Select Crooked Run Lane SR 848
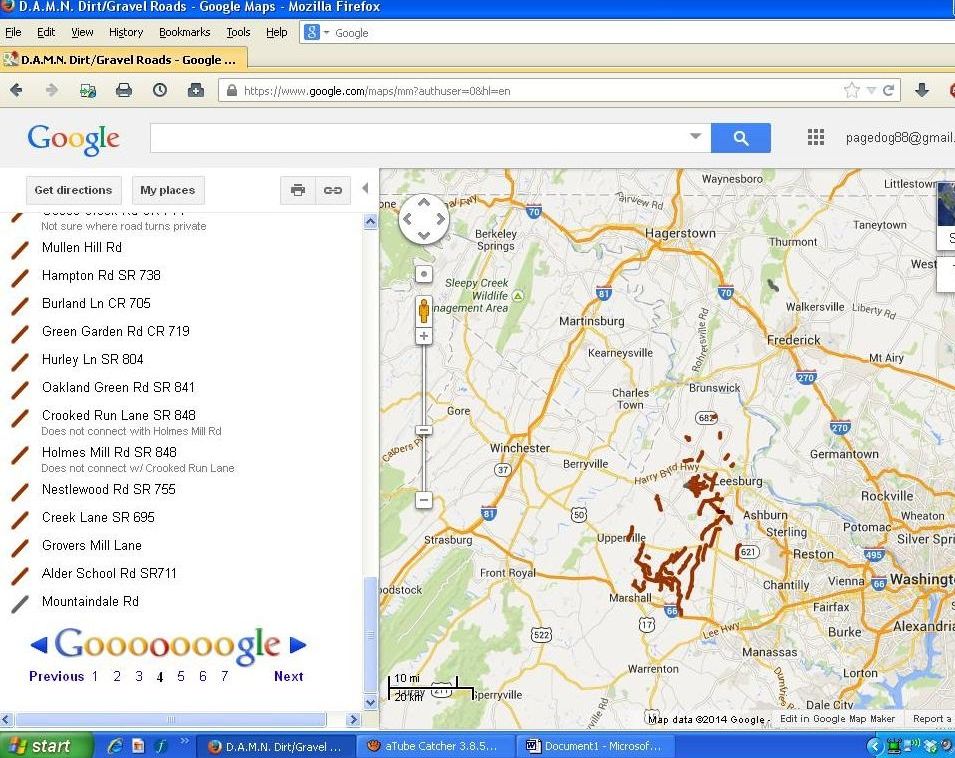Screen dimensions: 955x758 pos(119,416)
